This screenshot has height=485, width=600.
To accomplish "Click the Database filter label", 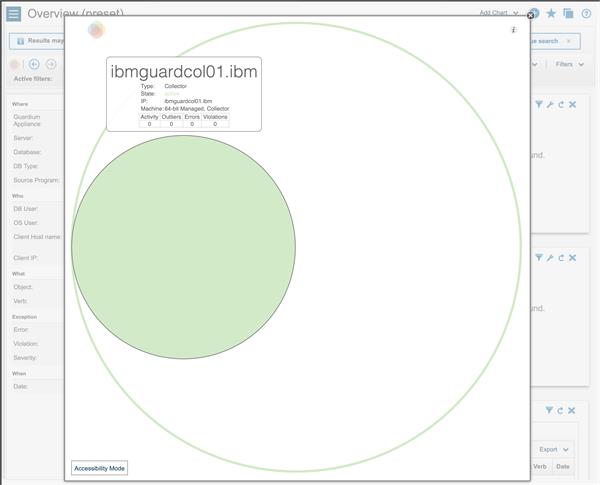I will click(27, 152).
